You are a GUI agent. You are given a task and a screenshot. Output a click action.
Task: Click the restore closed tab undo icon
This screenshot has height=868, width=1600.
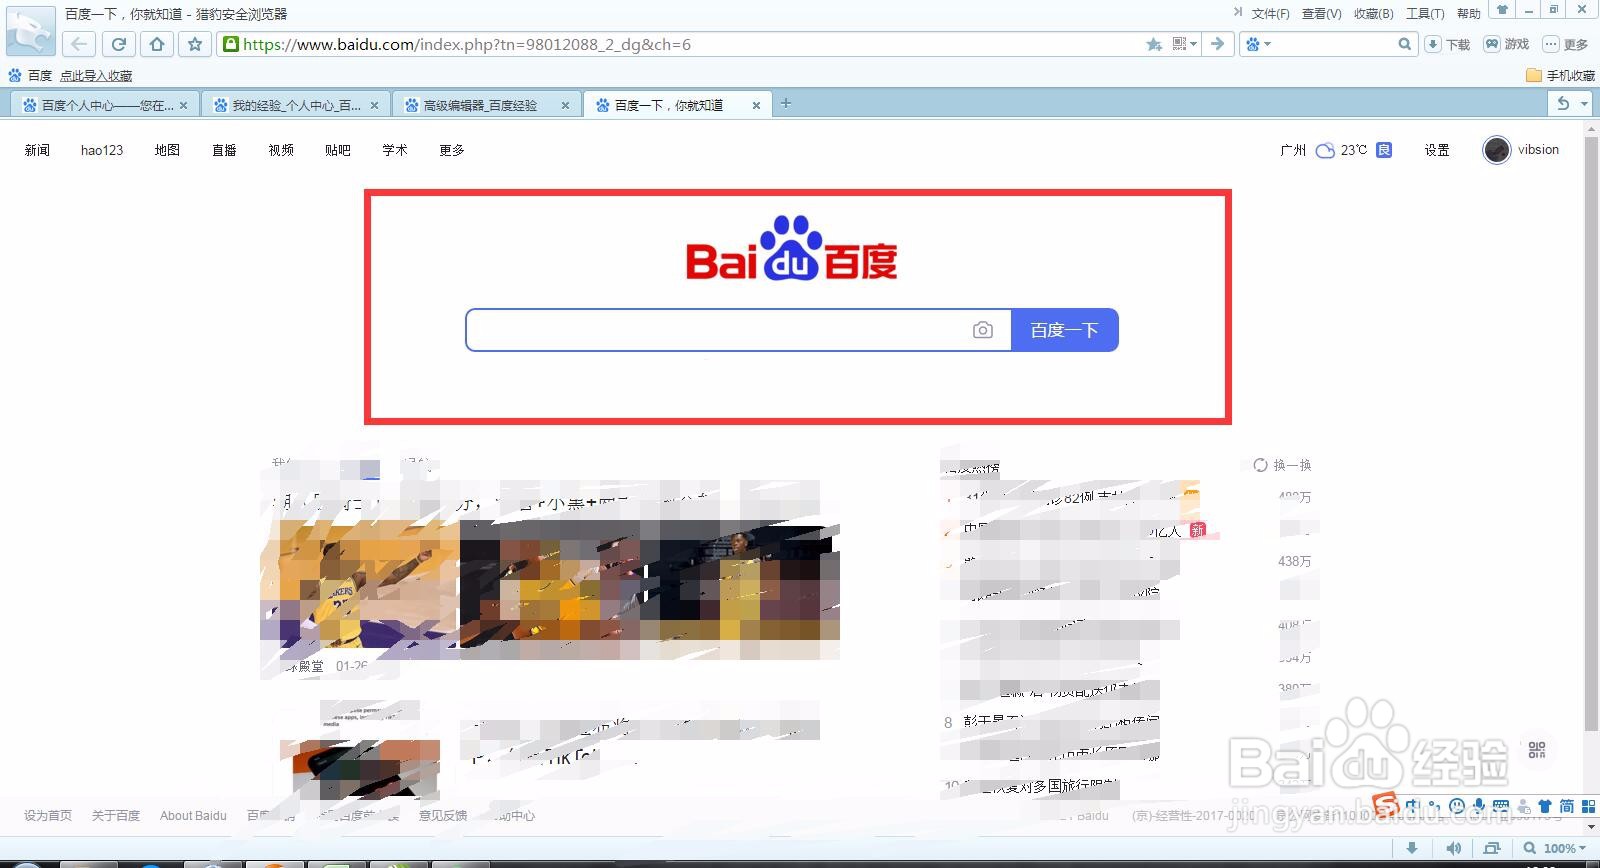[x=1563, y=103]
